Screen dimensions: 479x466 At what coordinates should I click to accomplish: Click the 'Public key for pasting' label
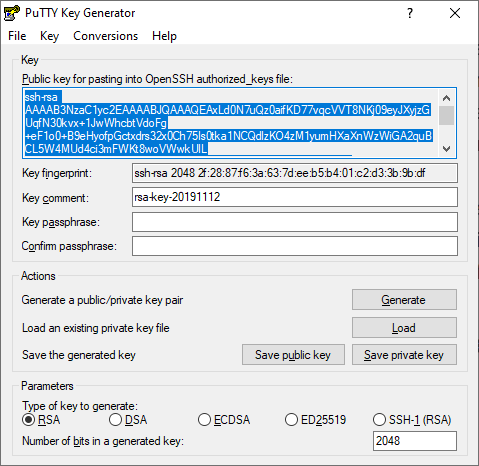157,79
